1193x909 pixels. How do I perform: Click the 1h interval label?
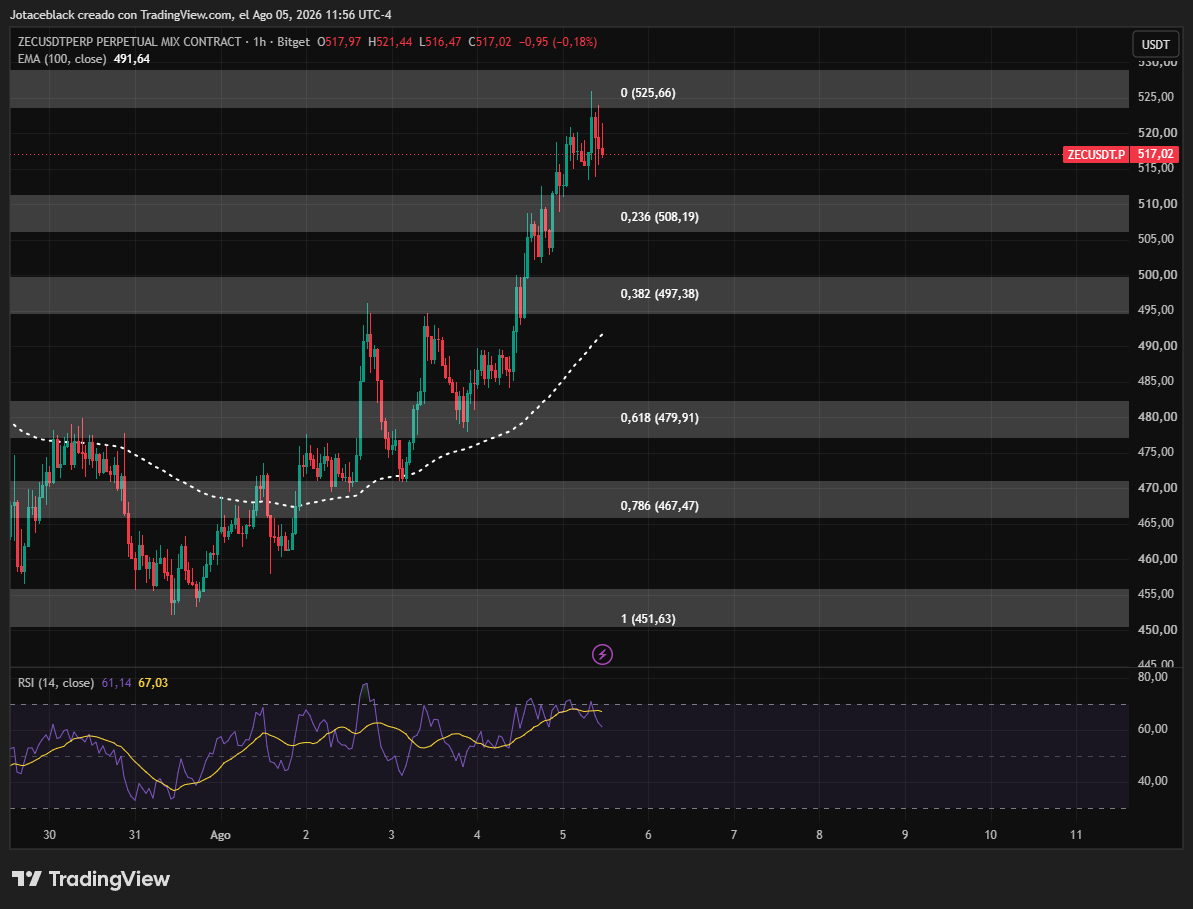(x=259, y=42)
